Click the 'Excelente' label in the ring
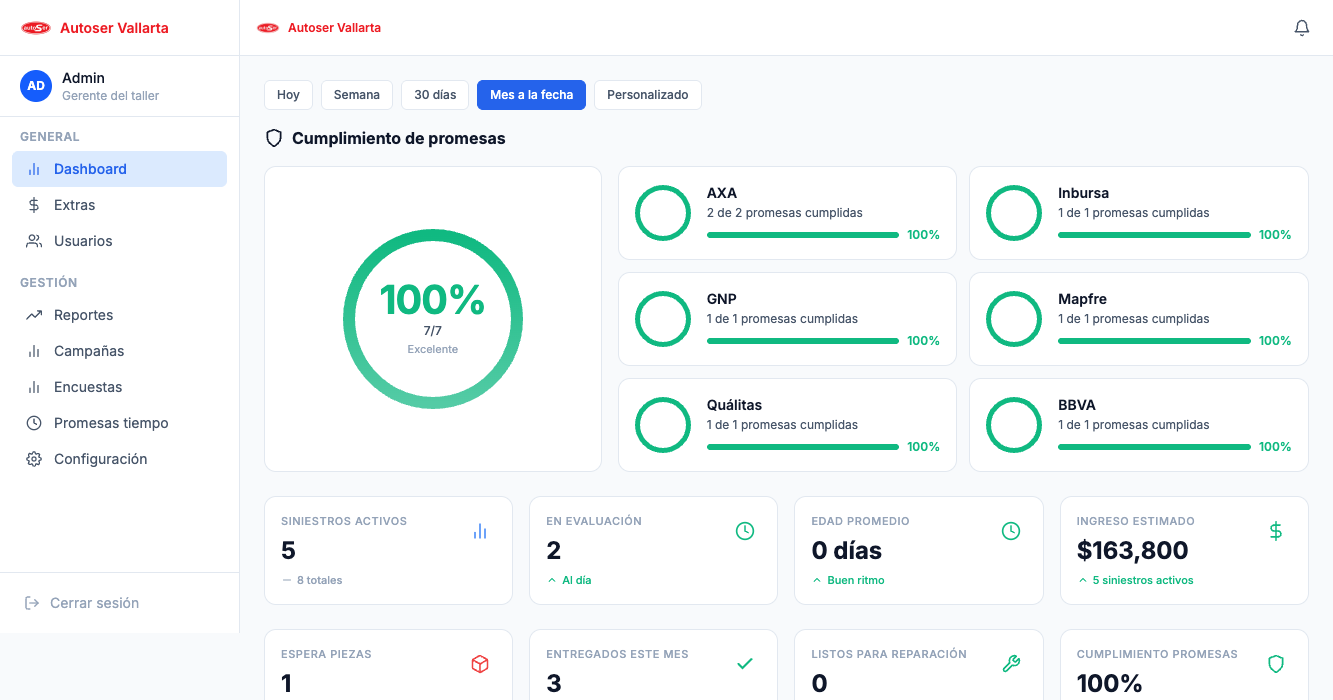Viewport: 1333px width, 700px height. coord(433,350)
